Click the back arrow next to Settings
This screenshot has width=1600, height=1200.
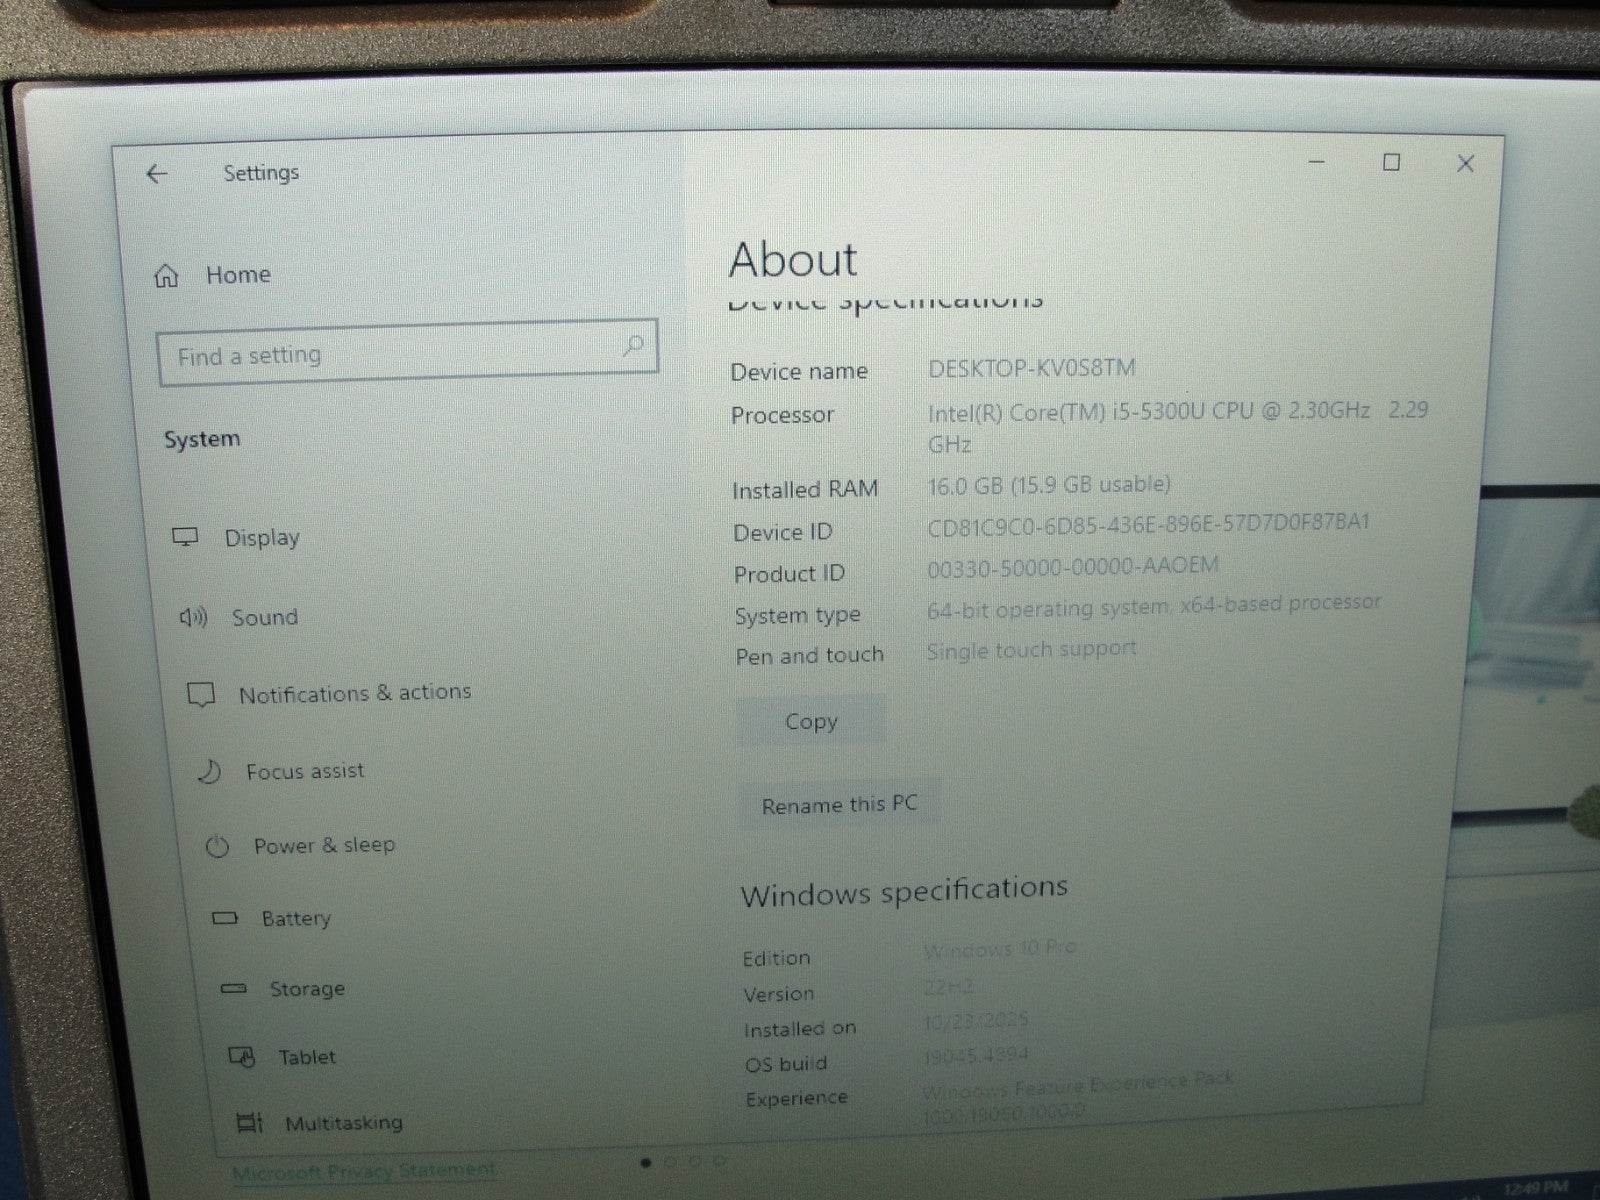(x=156, y=174)
